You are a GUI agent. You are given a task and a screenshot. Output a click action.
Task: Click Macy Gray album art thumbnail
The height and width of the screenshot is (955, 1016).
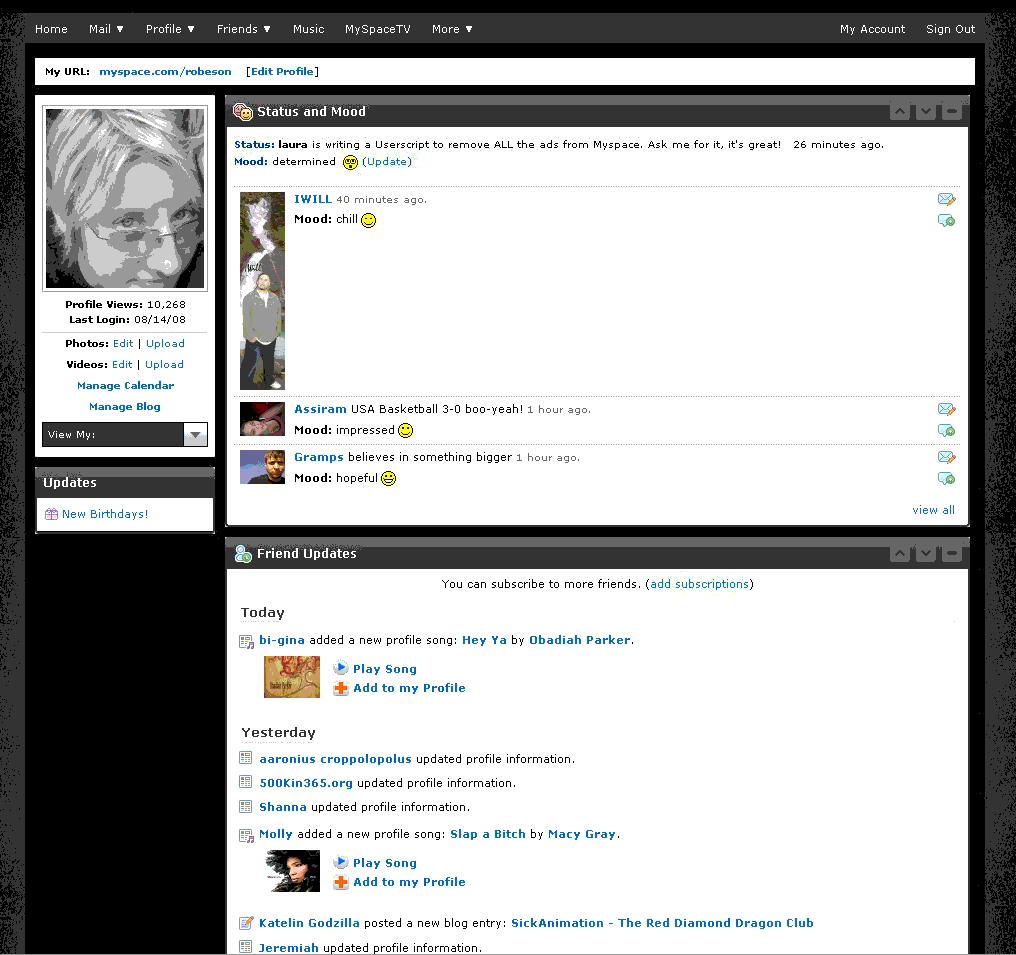click(293, 871)
